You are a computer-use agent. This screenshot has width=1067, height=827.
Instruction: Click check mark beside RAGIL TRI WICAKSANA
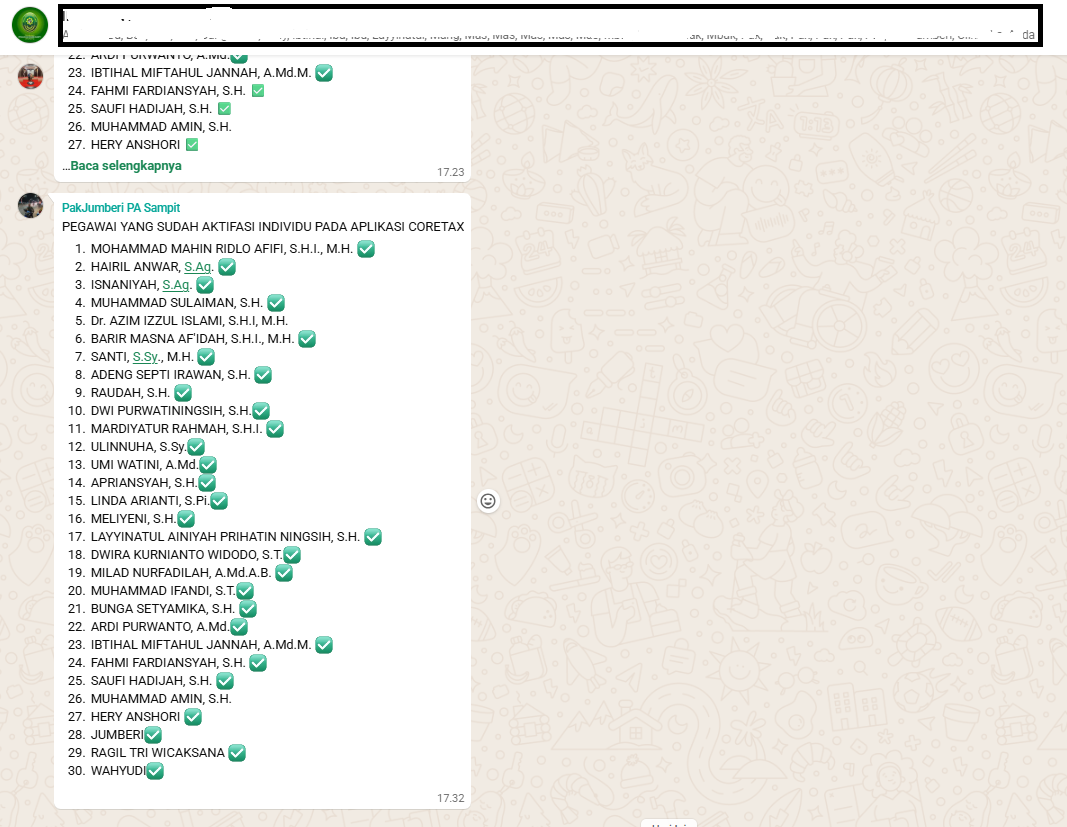[x=237, y=753]
